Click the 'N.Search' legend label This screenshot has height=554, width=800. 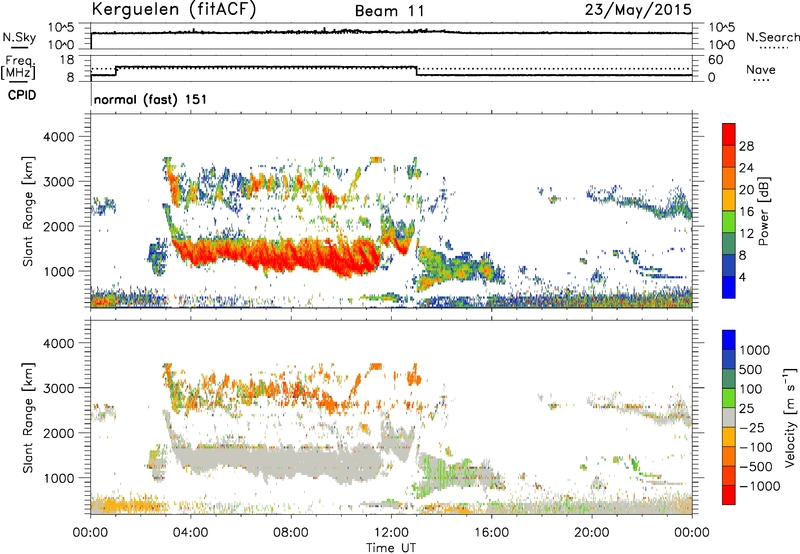[x=772, y=37]
